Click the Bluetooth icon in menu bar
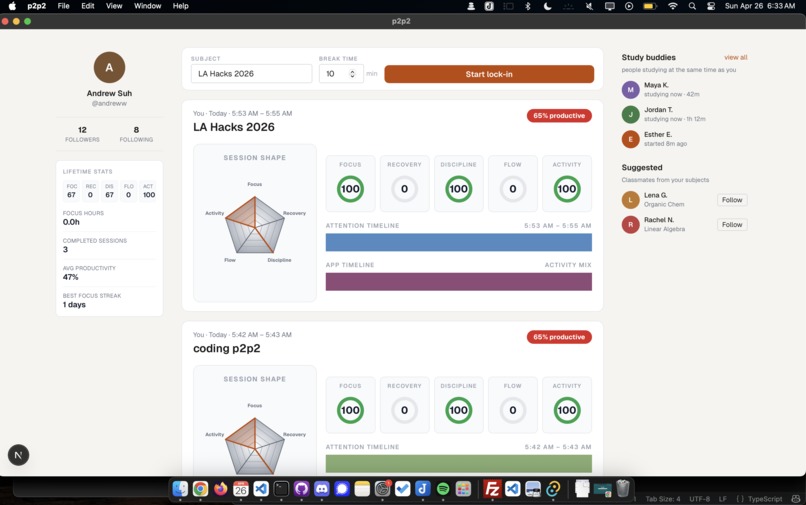806x505 pixels. coord(527,6)
